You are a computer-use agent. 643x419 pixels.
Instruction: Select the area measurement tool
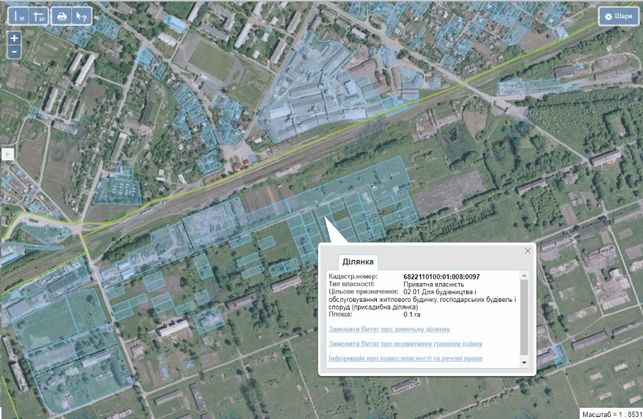pyautogui.click(x=39, y=16)
